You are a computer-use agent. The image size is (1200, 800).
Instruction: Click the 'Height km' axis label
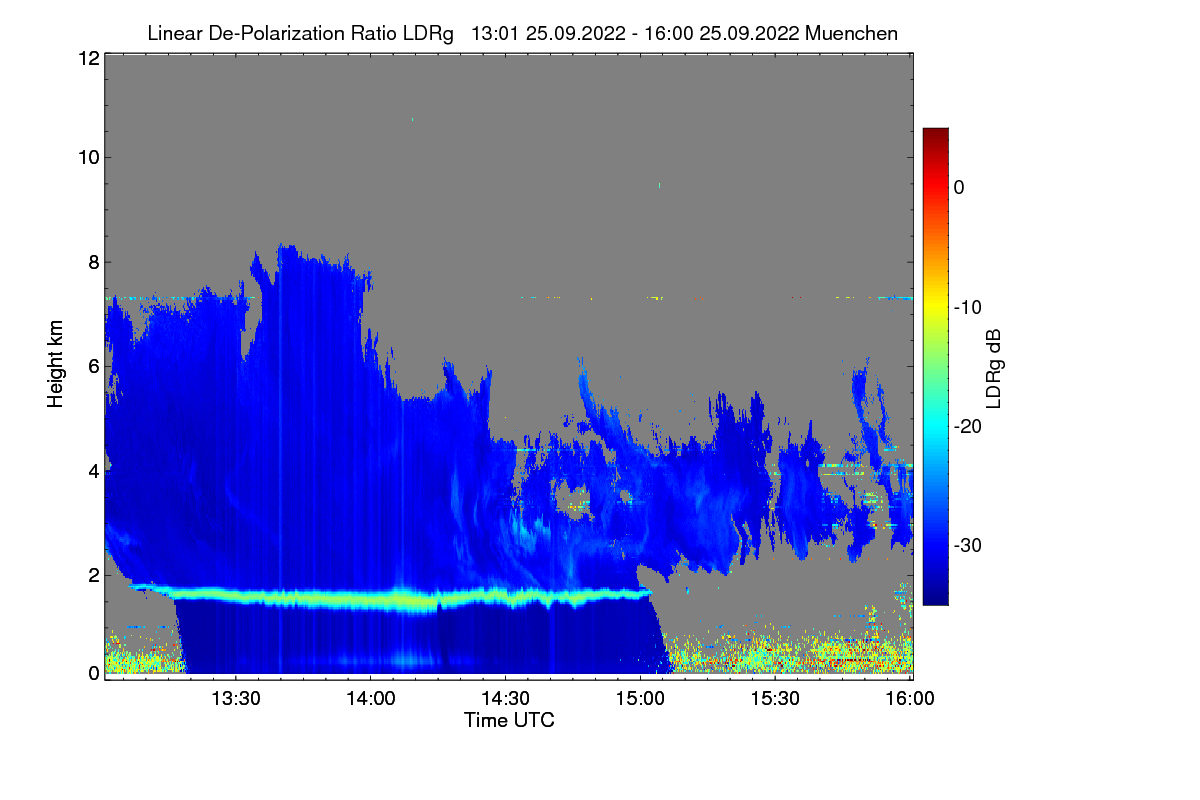tap(56, 363)
